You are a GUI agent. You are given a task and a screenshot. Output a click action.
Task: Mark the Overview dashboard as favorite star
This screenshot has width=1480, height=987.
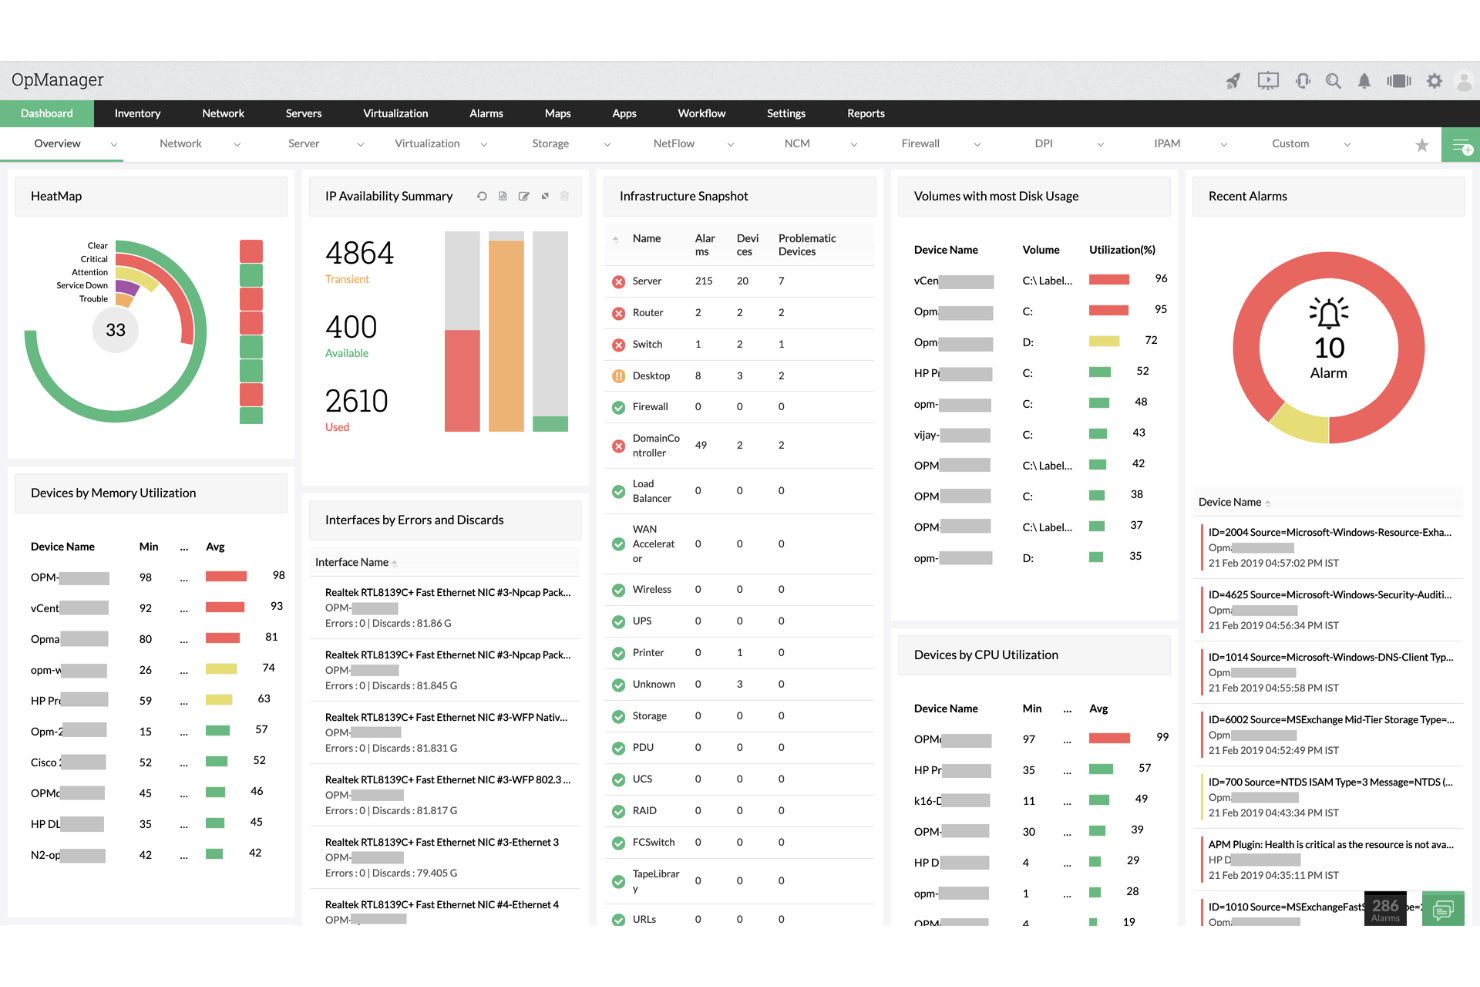pyautogui.click(x=1422, y=144)
